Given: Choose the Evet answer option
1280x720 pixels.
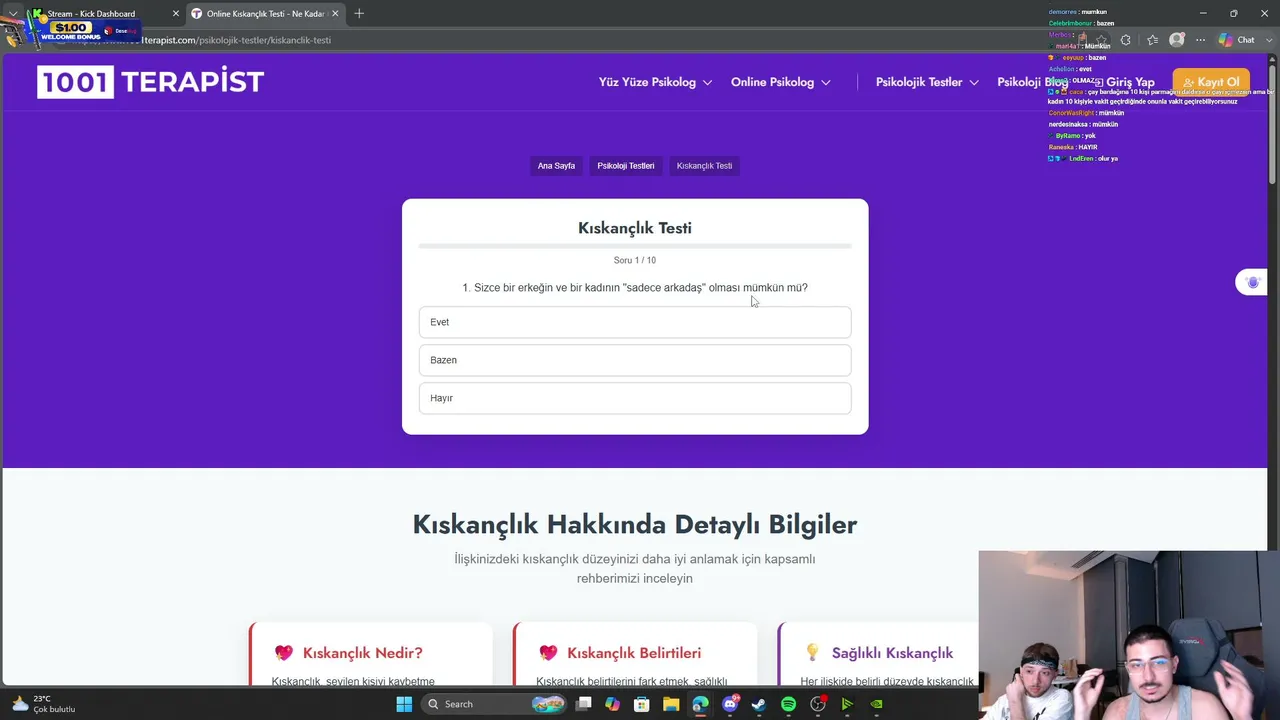Looking at the screenshot, I should coord(635,322).
